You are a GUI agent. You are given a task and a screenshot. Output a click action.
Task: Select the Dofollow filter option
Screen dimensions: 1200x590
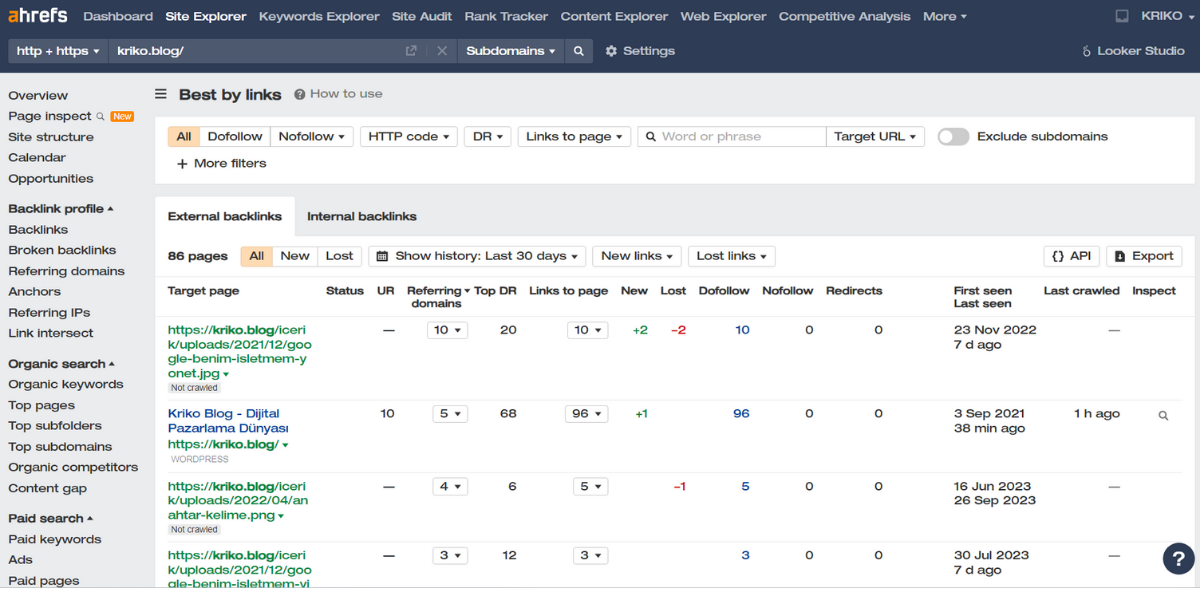[x=235, y=137]
